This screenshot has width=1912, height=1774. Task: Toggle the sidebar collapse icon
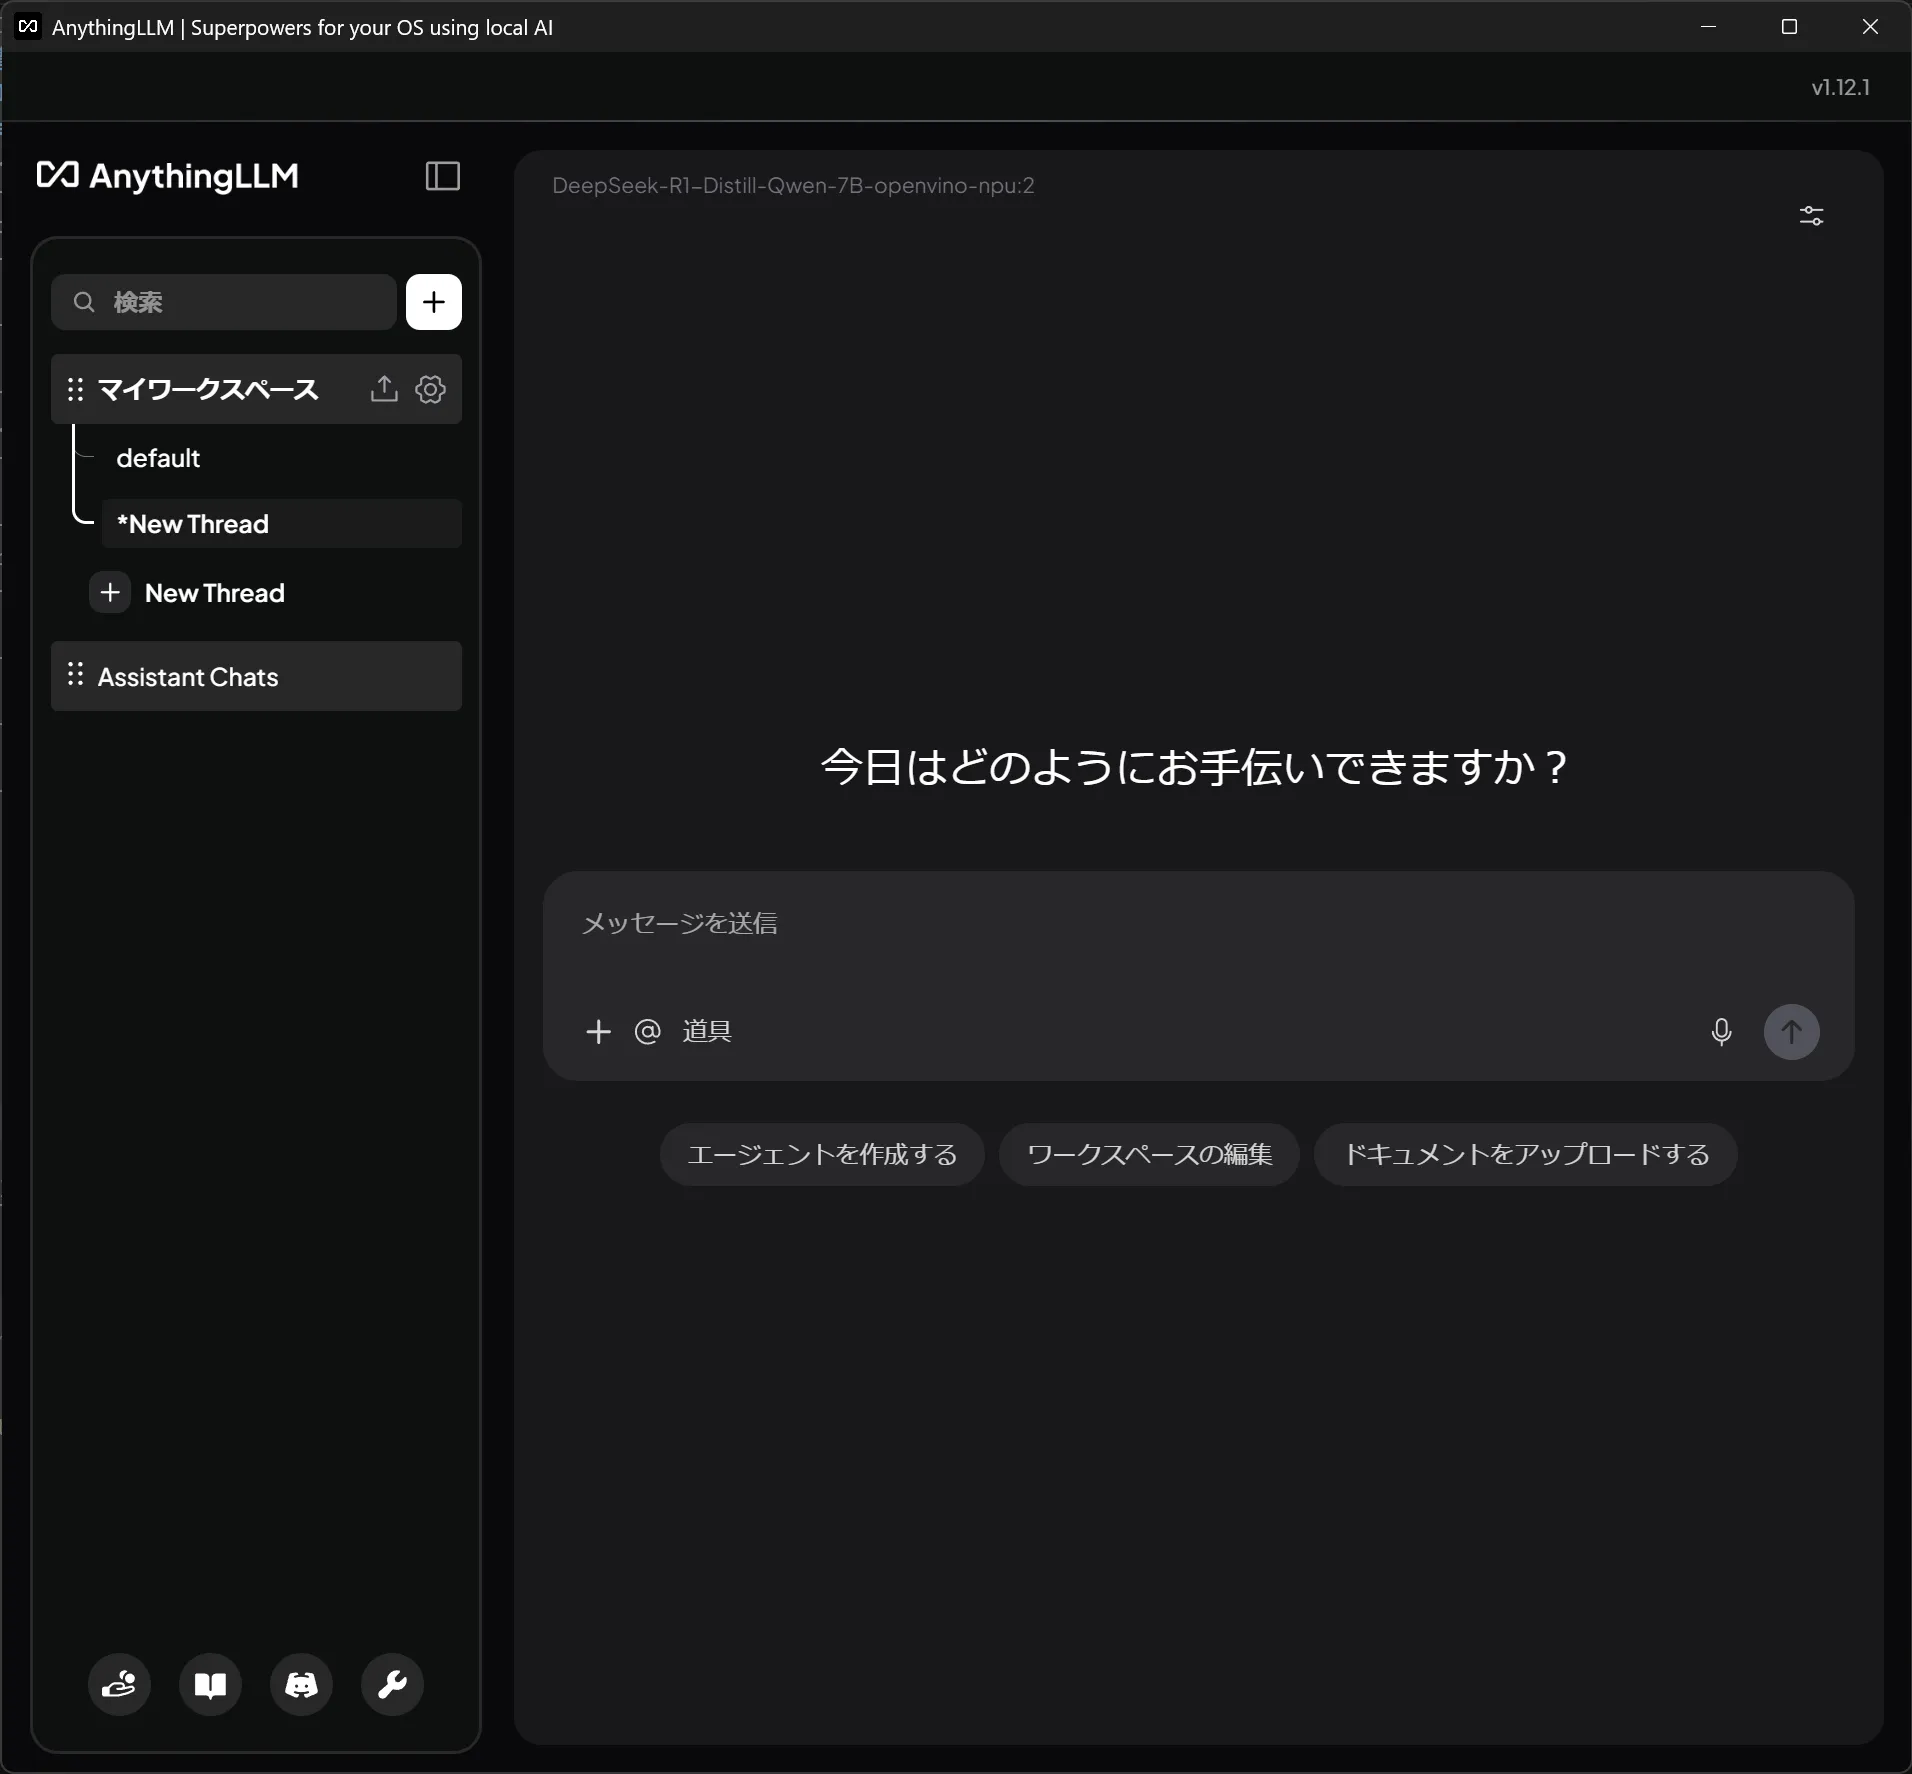point(443,176)
